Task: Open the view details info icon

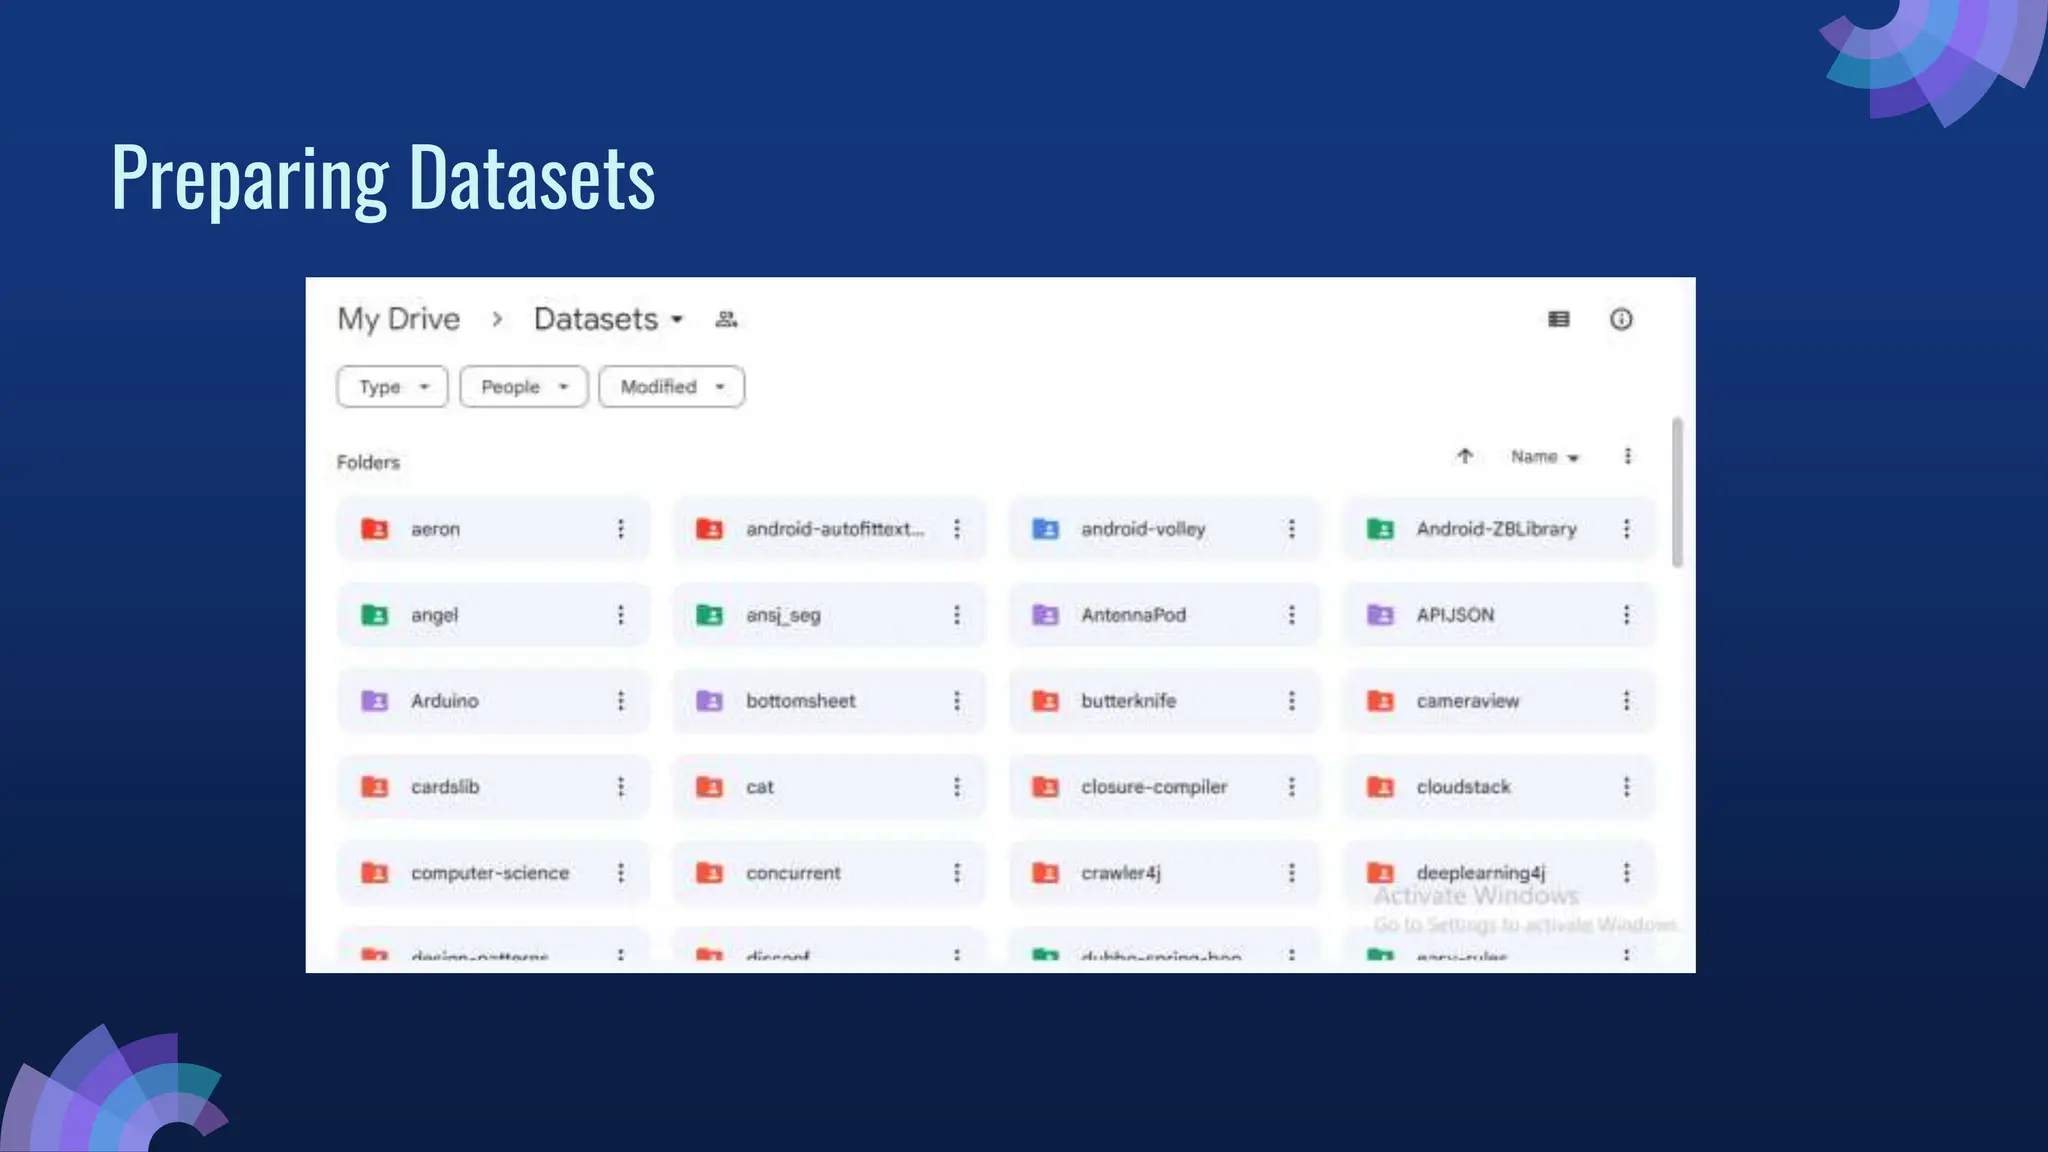Action: 1621,319
